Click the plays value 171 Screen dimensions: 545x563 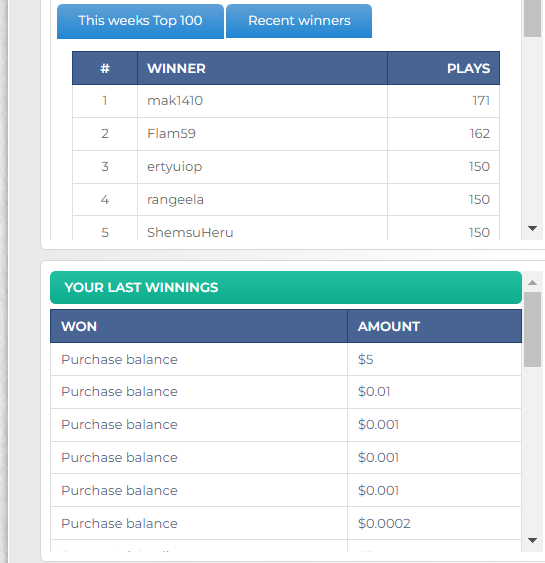(481, 101)
